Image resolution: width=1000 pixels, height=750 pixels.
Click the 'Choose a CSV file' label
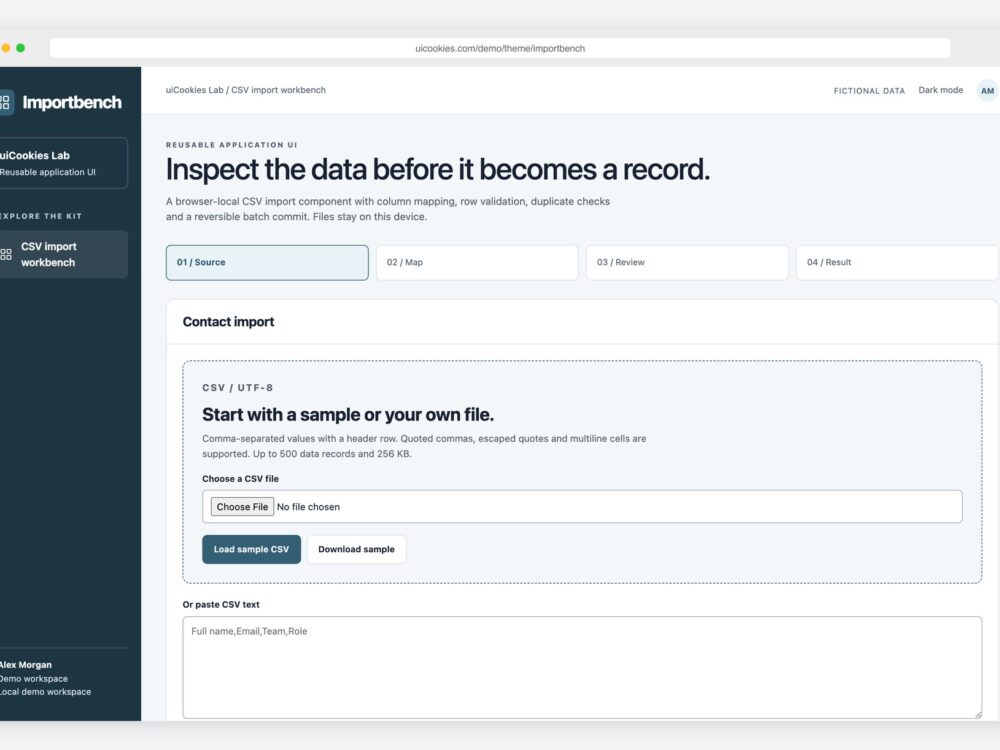coord(240,478)
